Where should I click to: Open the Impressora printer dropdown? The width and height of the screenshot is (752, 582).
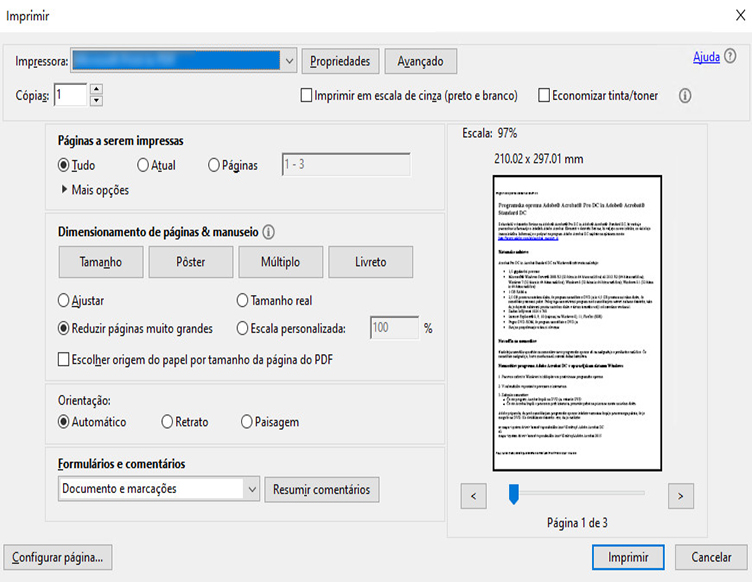184,61
